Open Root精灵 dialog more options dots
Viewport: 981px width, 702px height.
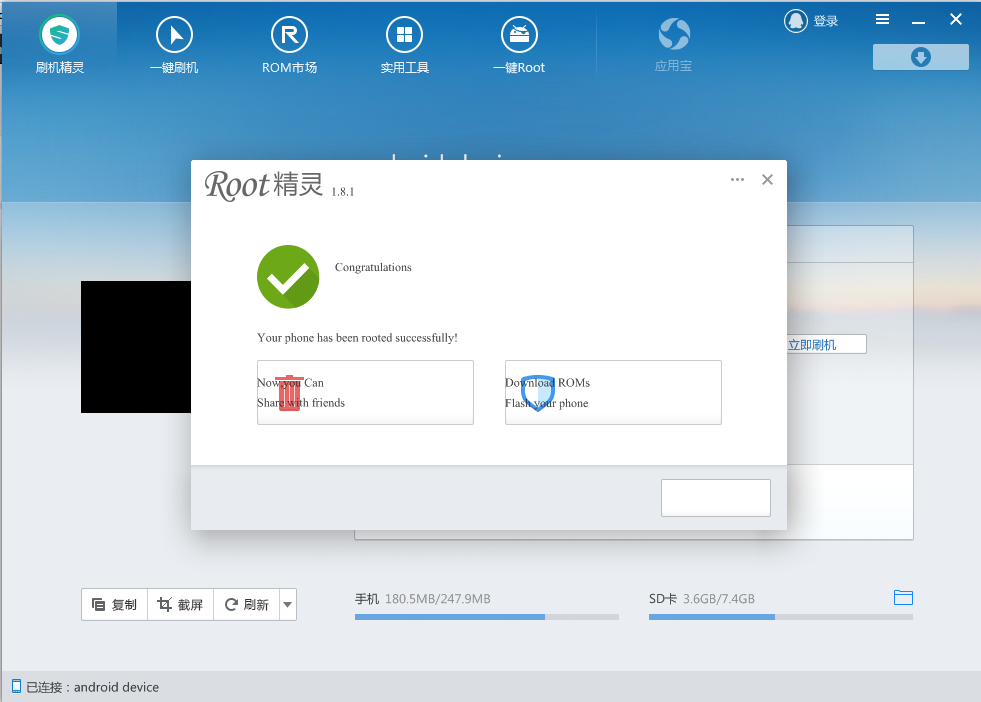pyautogui.click(x=737, y=180)
